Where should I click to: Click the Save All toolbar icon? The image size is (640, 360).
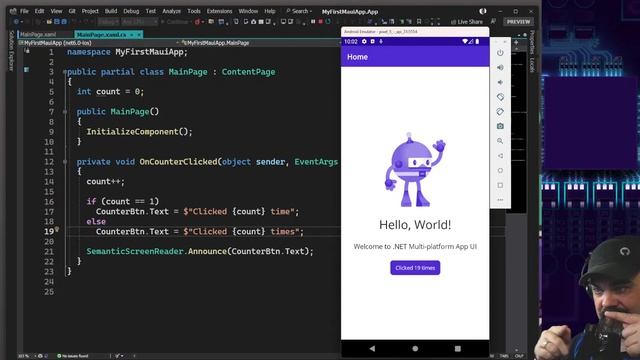click(x=64, y=22)
